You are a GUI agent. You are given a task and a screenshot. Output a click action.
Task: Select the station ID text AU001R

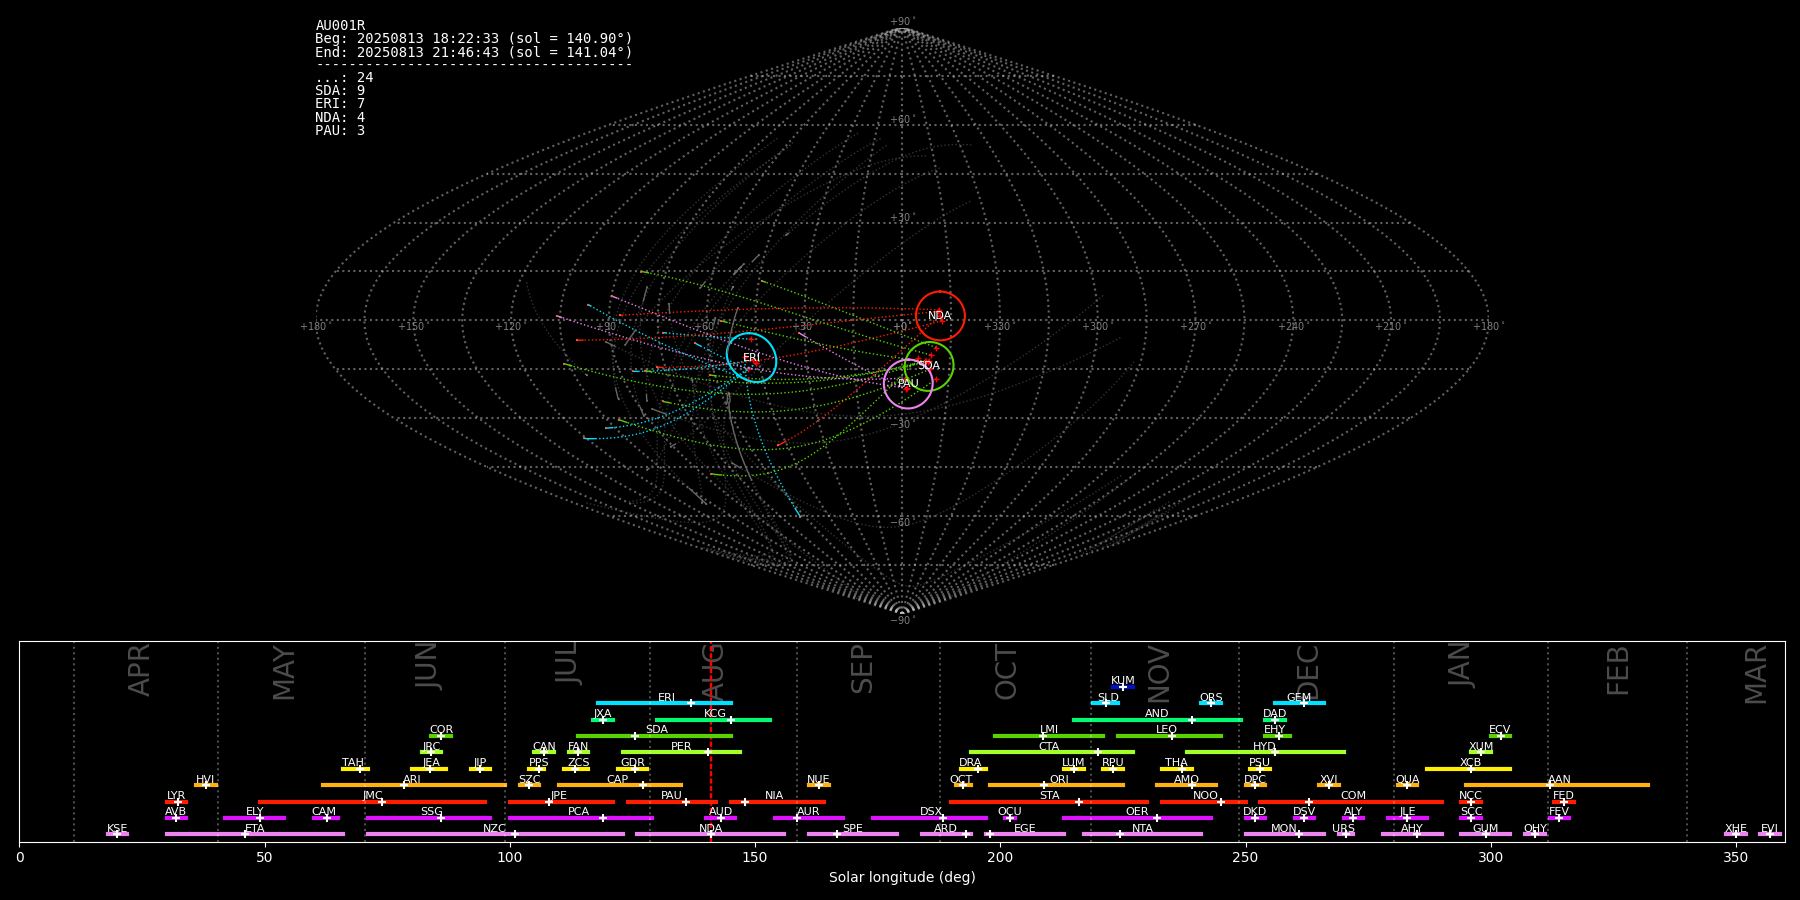pos(340,26)
